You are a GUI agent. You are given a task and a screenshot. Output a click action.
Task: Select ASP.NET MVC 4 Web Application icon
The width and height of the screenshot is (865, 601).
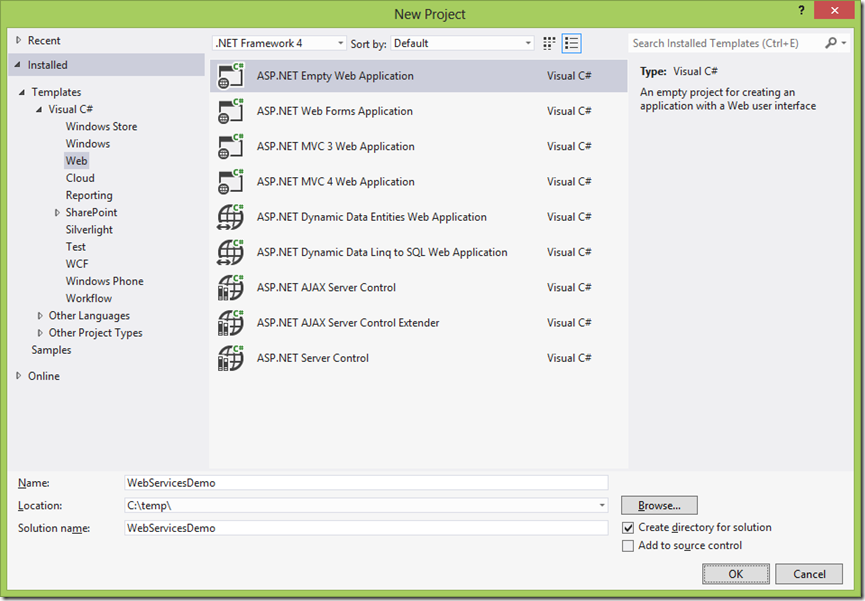(230, 182)
